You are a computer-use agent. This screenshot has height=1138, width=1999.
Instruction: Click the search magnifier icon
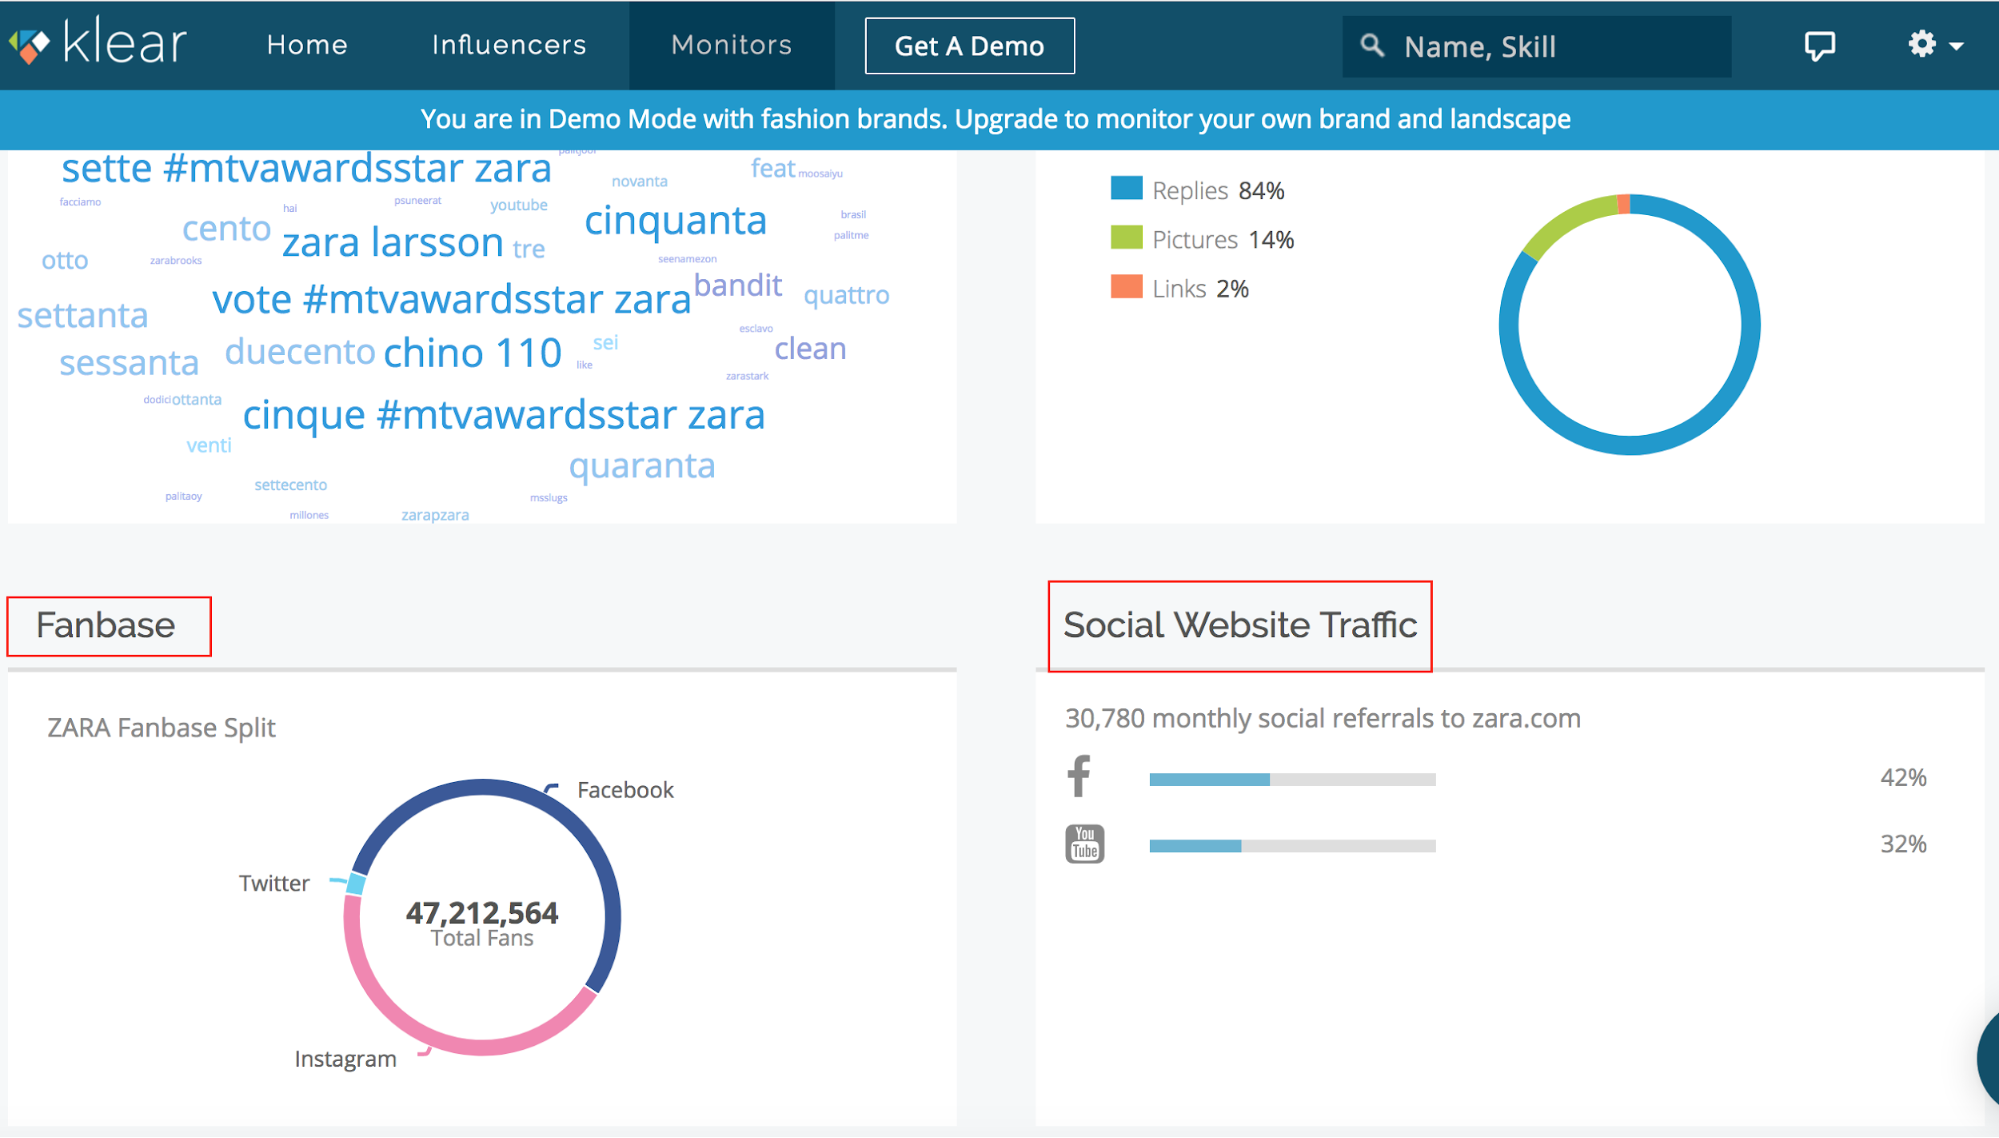pos(1372,46)
